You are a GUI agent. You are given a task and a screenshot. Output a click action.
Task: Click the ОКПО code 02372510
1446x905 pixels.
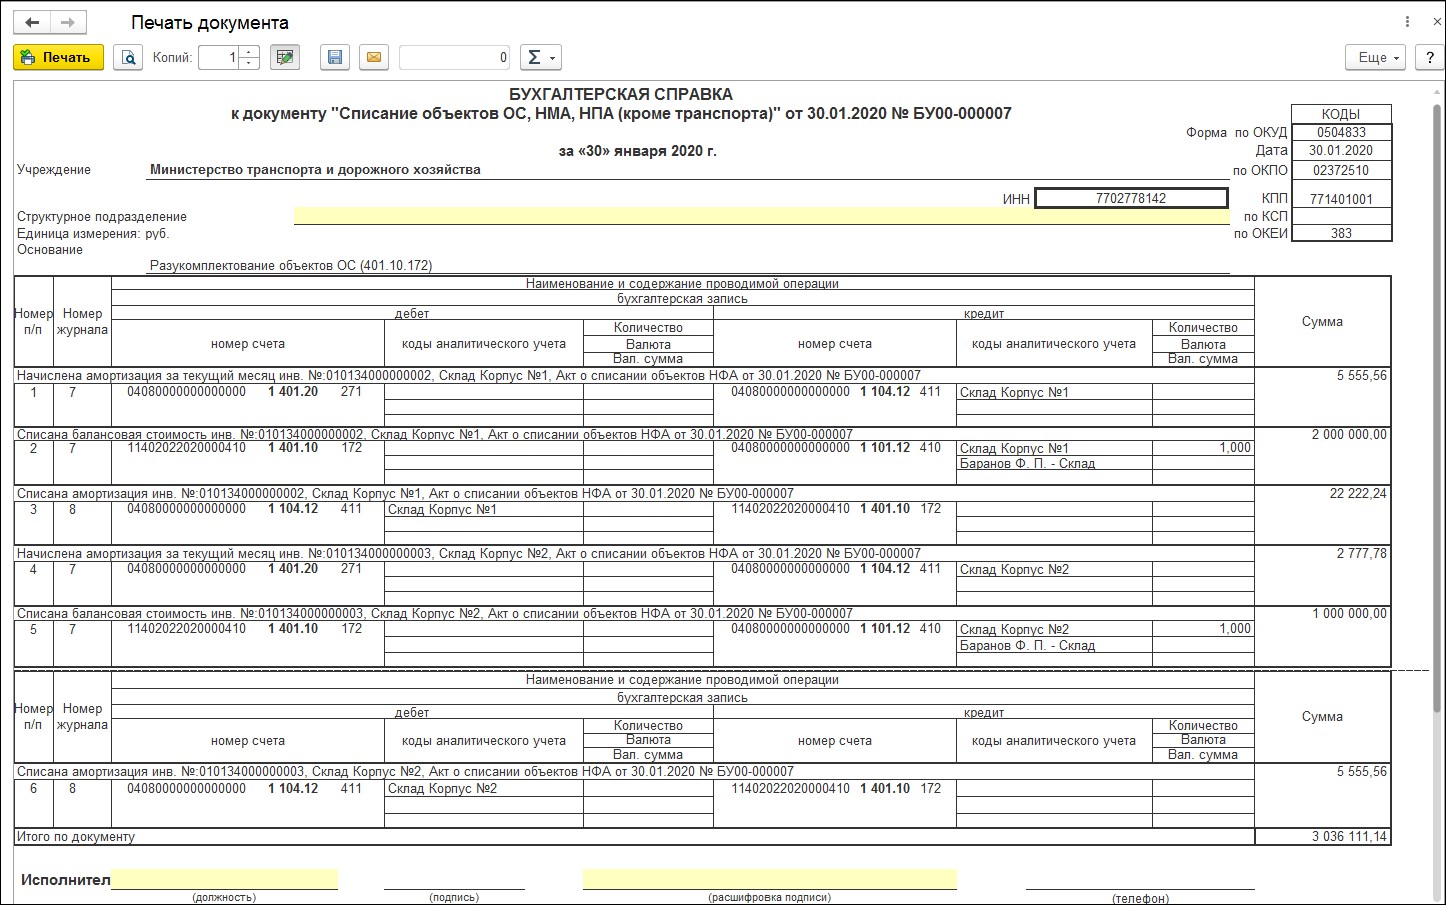[1341, 170]
